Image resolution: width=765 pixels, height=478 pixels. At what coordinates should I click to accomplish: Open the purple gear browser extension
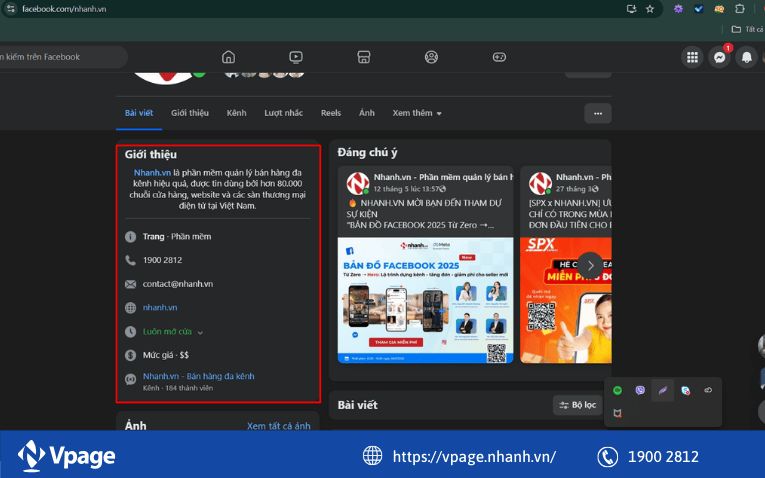[x=678, y=9]
